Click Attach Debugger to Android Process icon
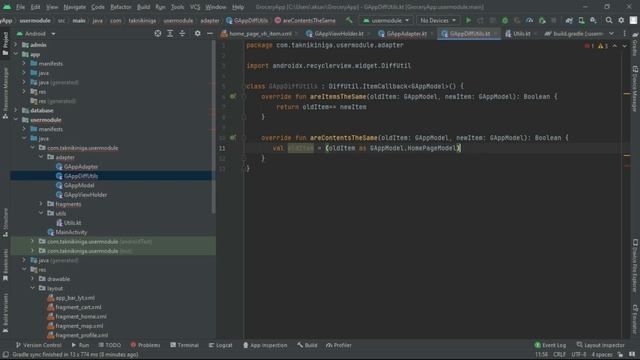This screenshot has width=640, height=360. [542, 20]
